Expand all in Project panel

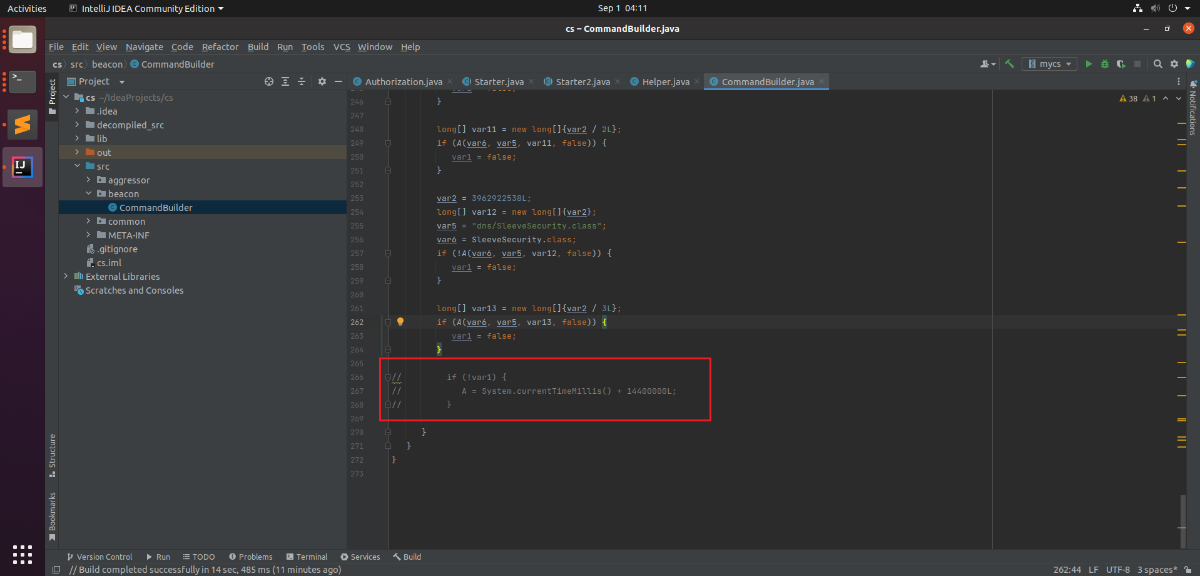(x=286, y=81)
